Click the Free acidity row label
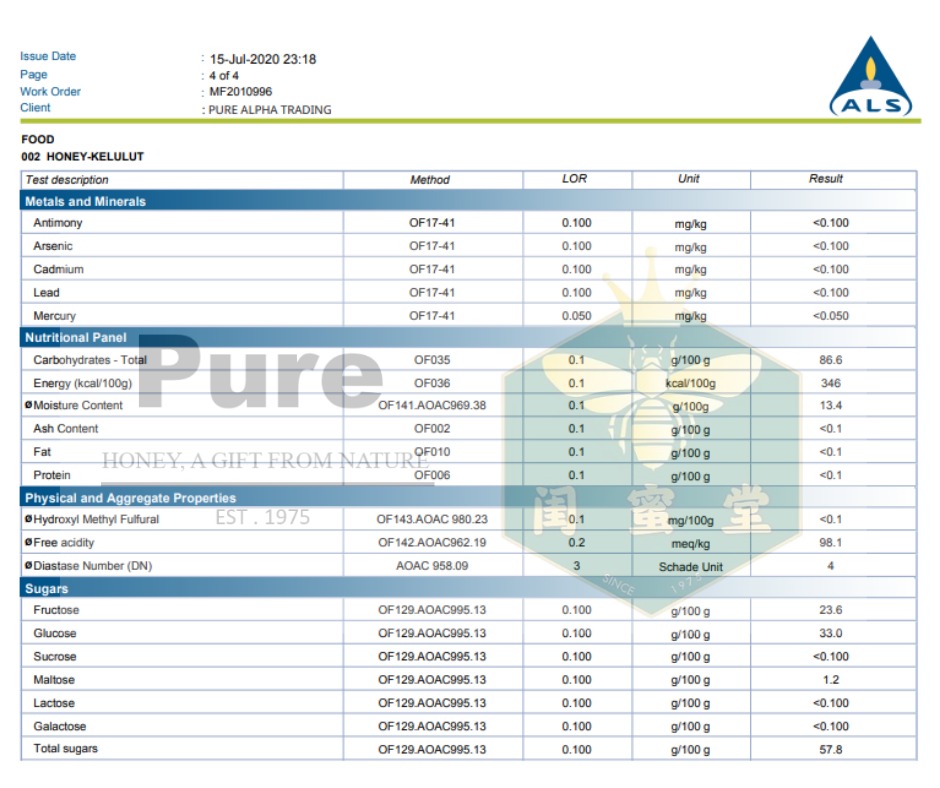 pyautogui.click(x=64, y=543)
